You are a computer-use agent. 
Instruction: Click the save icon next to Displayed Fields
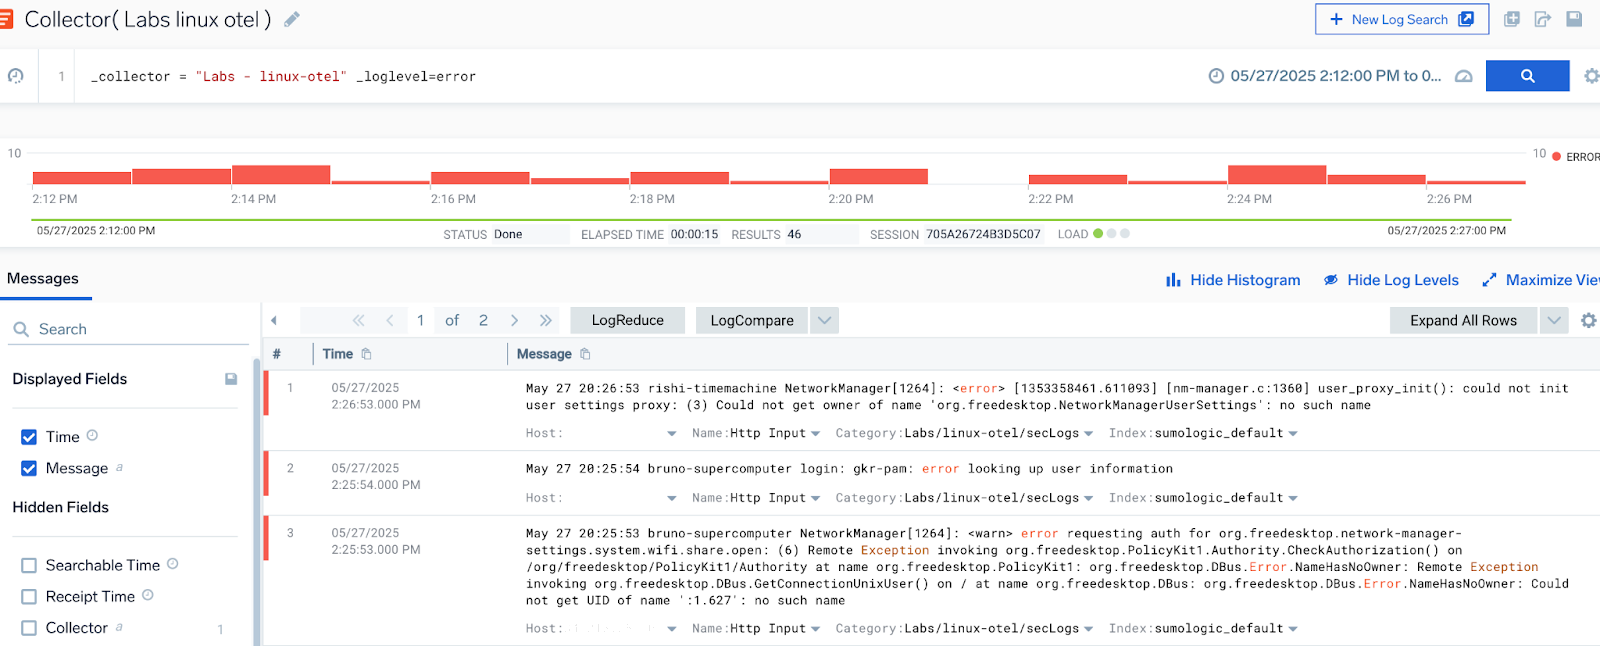pyautogui.click(x=231, y=379)
